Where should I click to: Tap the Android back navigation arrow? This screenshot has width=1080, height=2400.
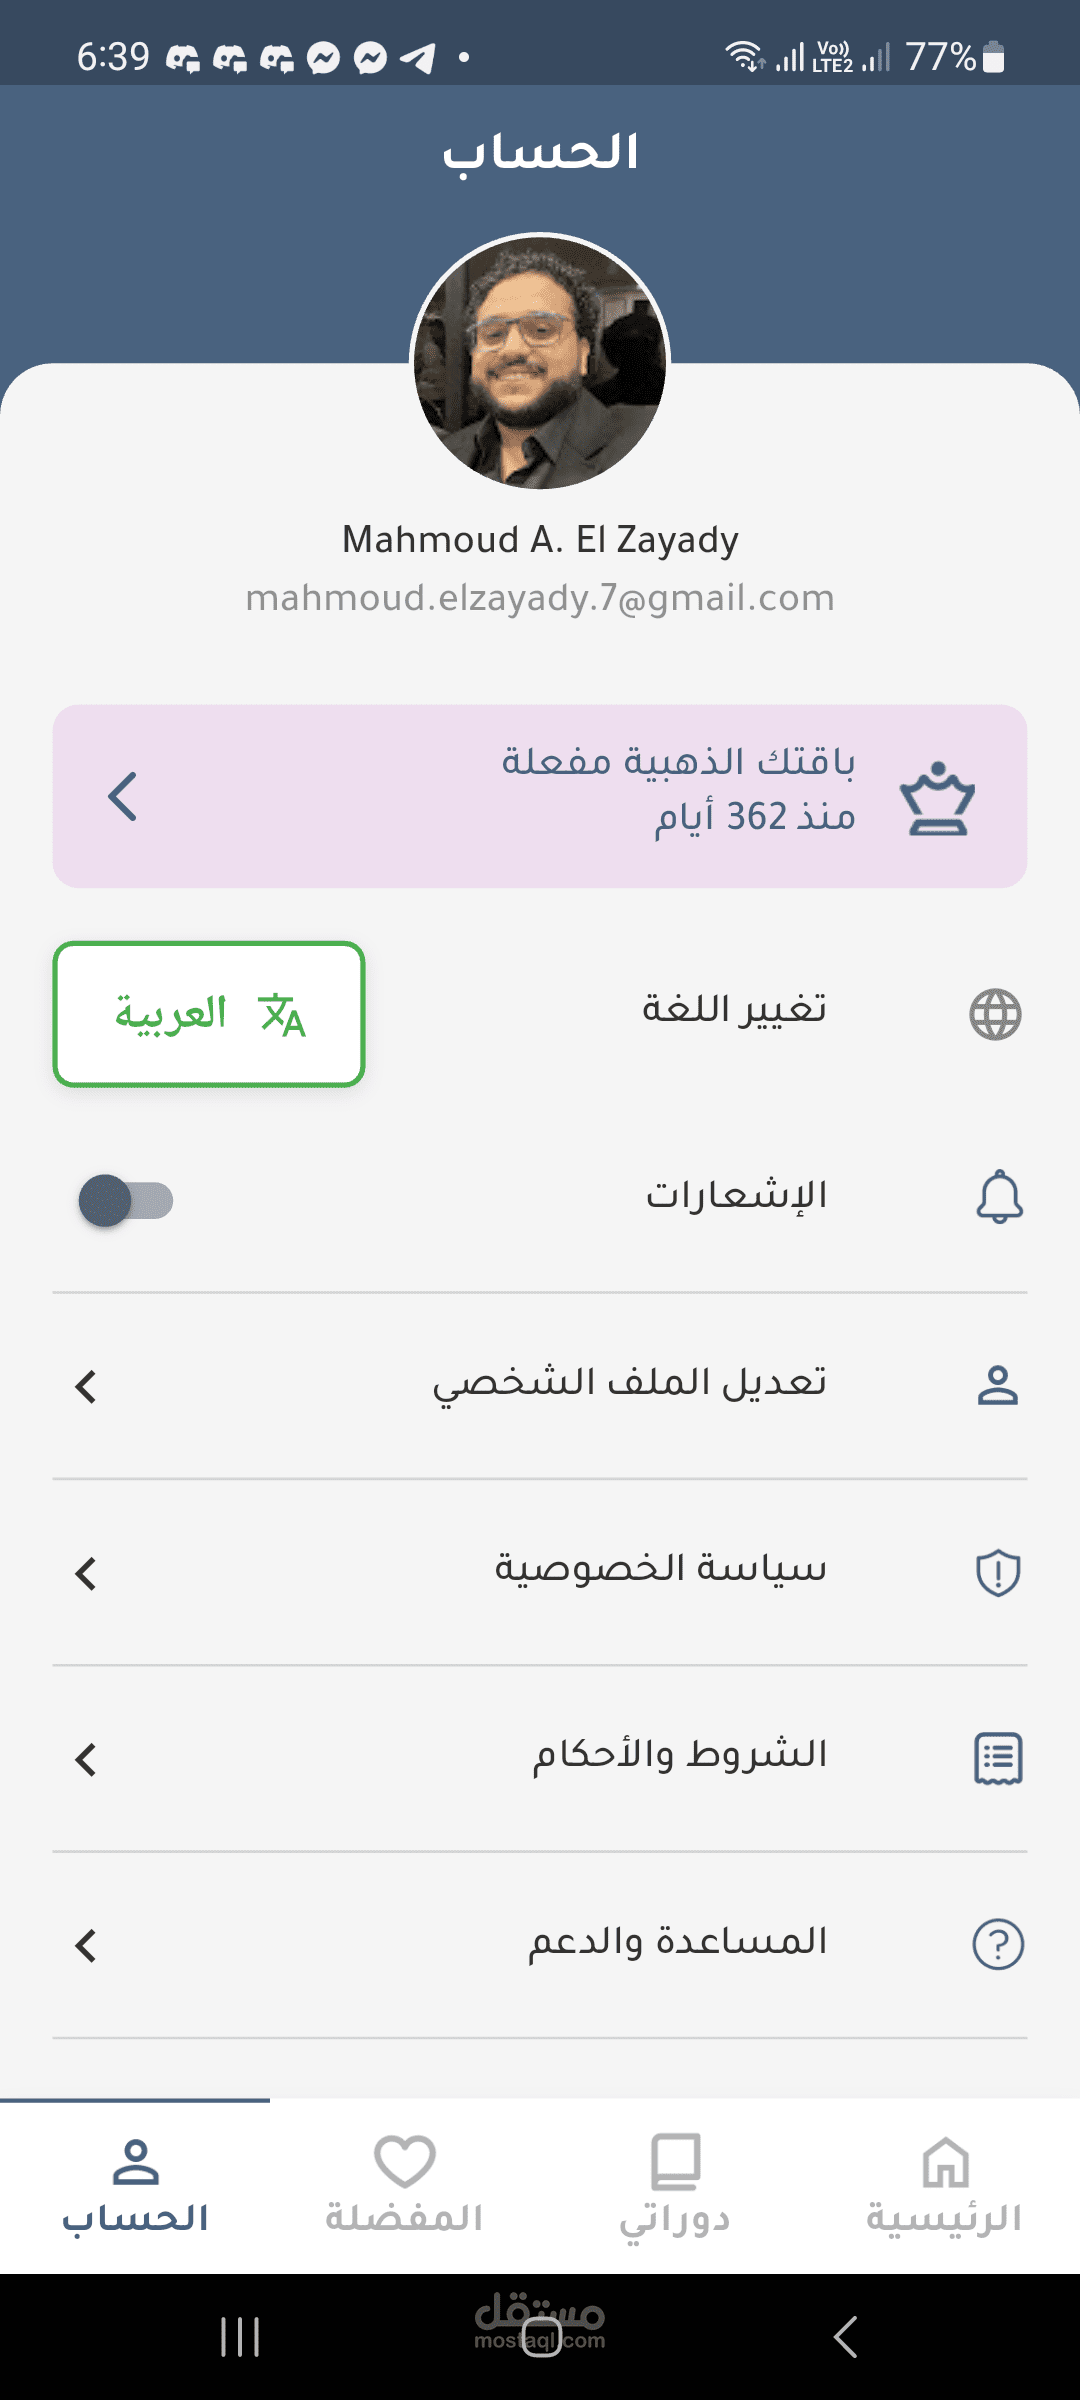(845, 2337)
